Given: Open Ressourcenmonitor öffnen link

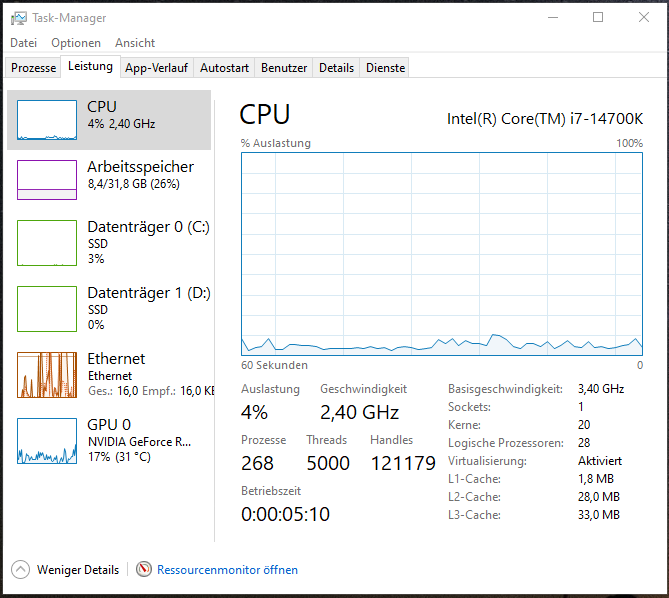Looking at the screenshot, I should (x=227, y=570).
